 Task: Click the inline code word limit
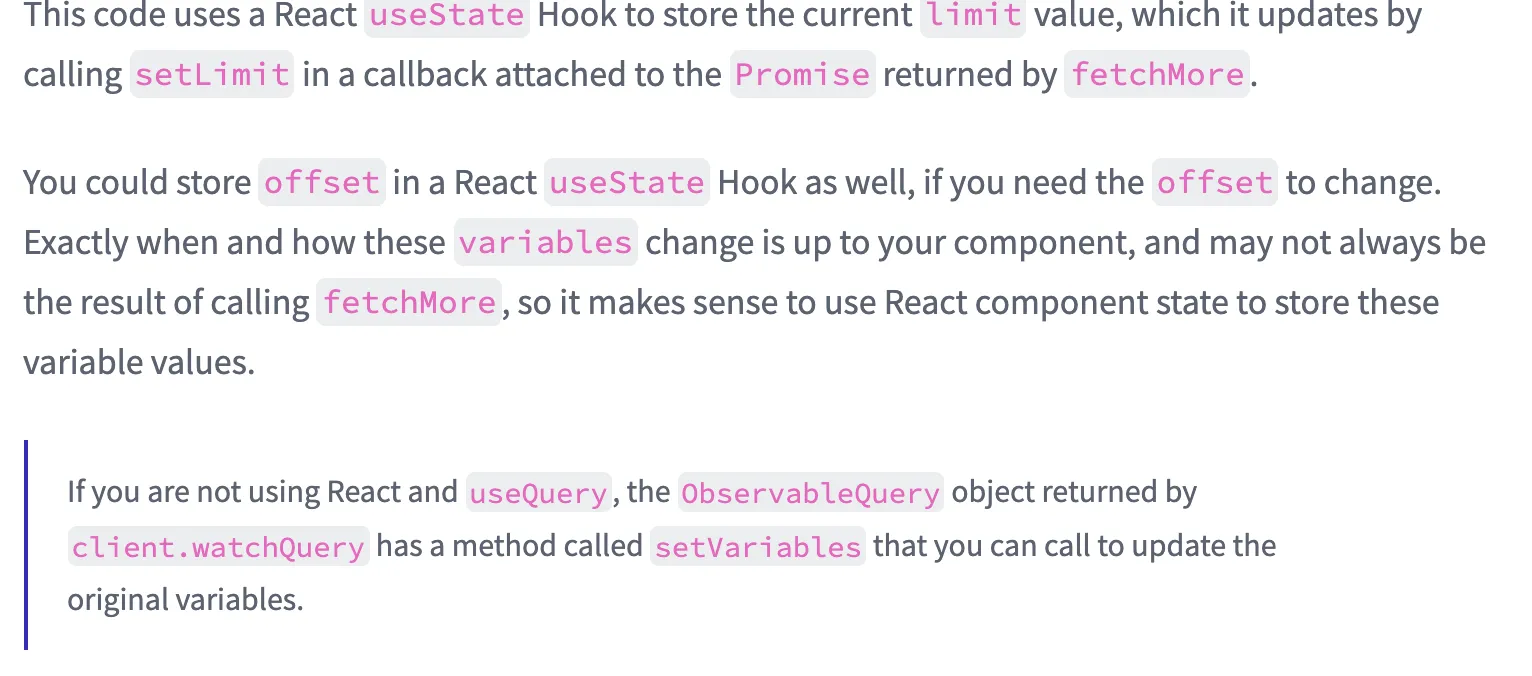[972, 15]
